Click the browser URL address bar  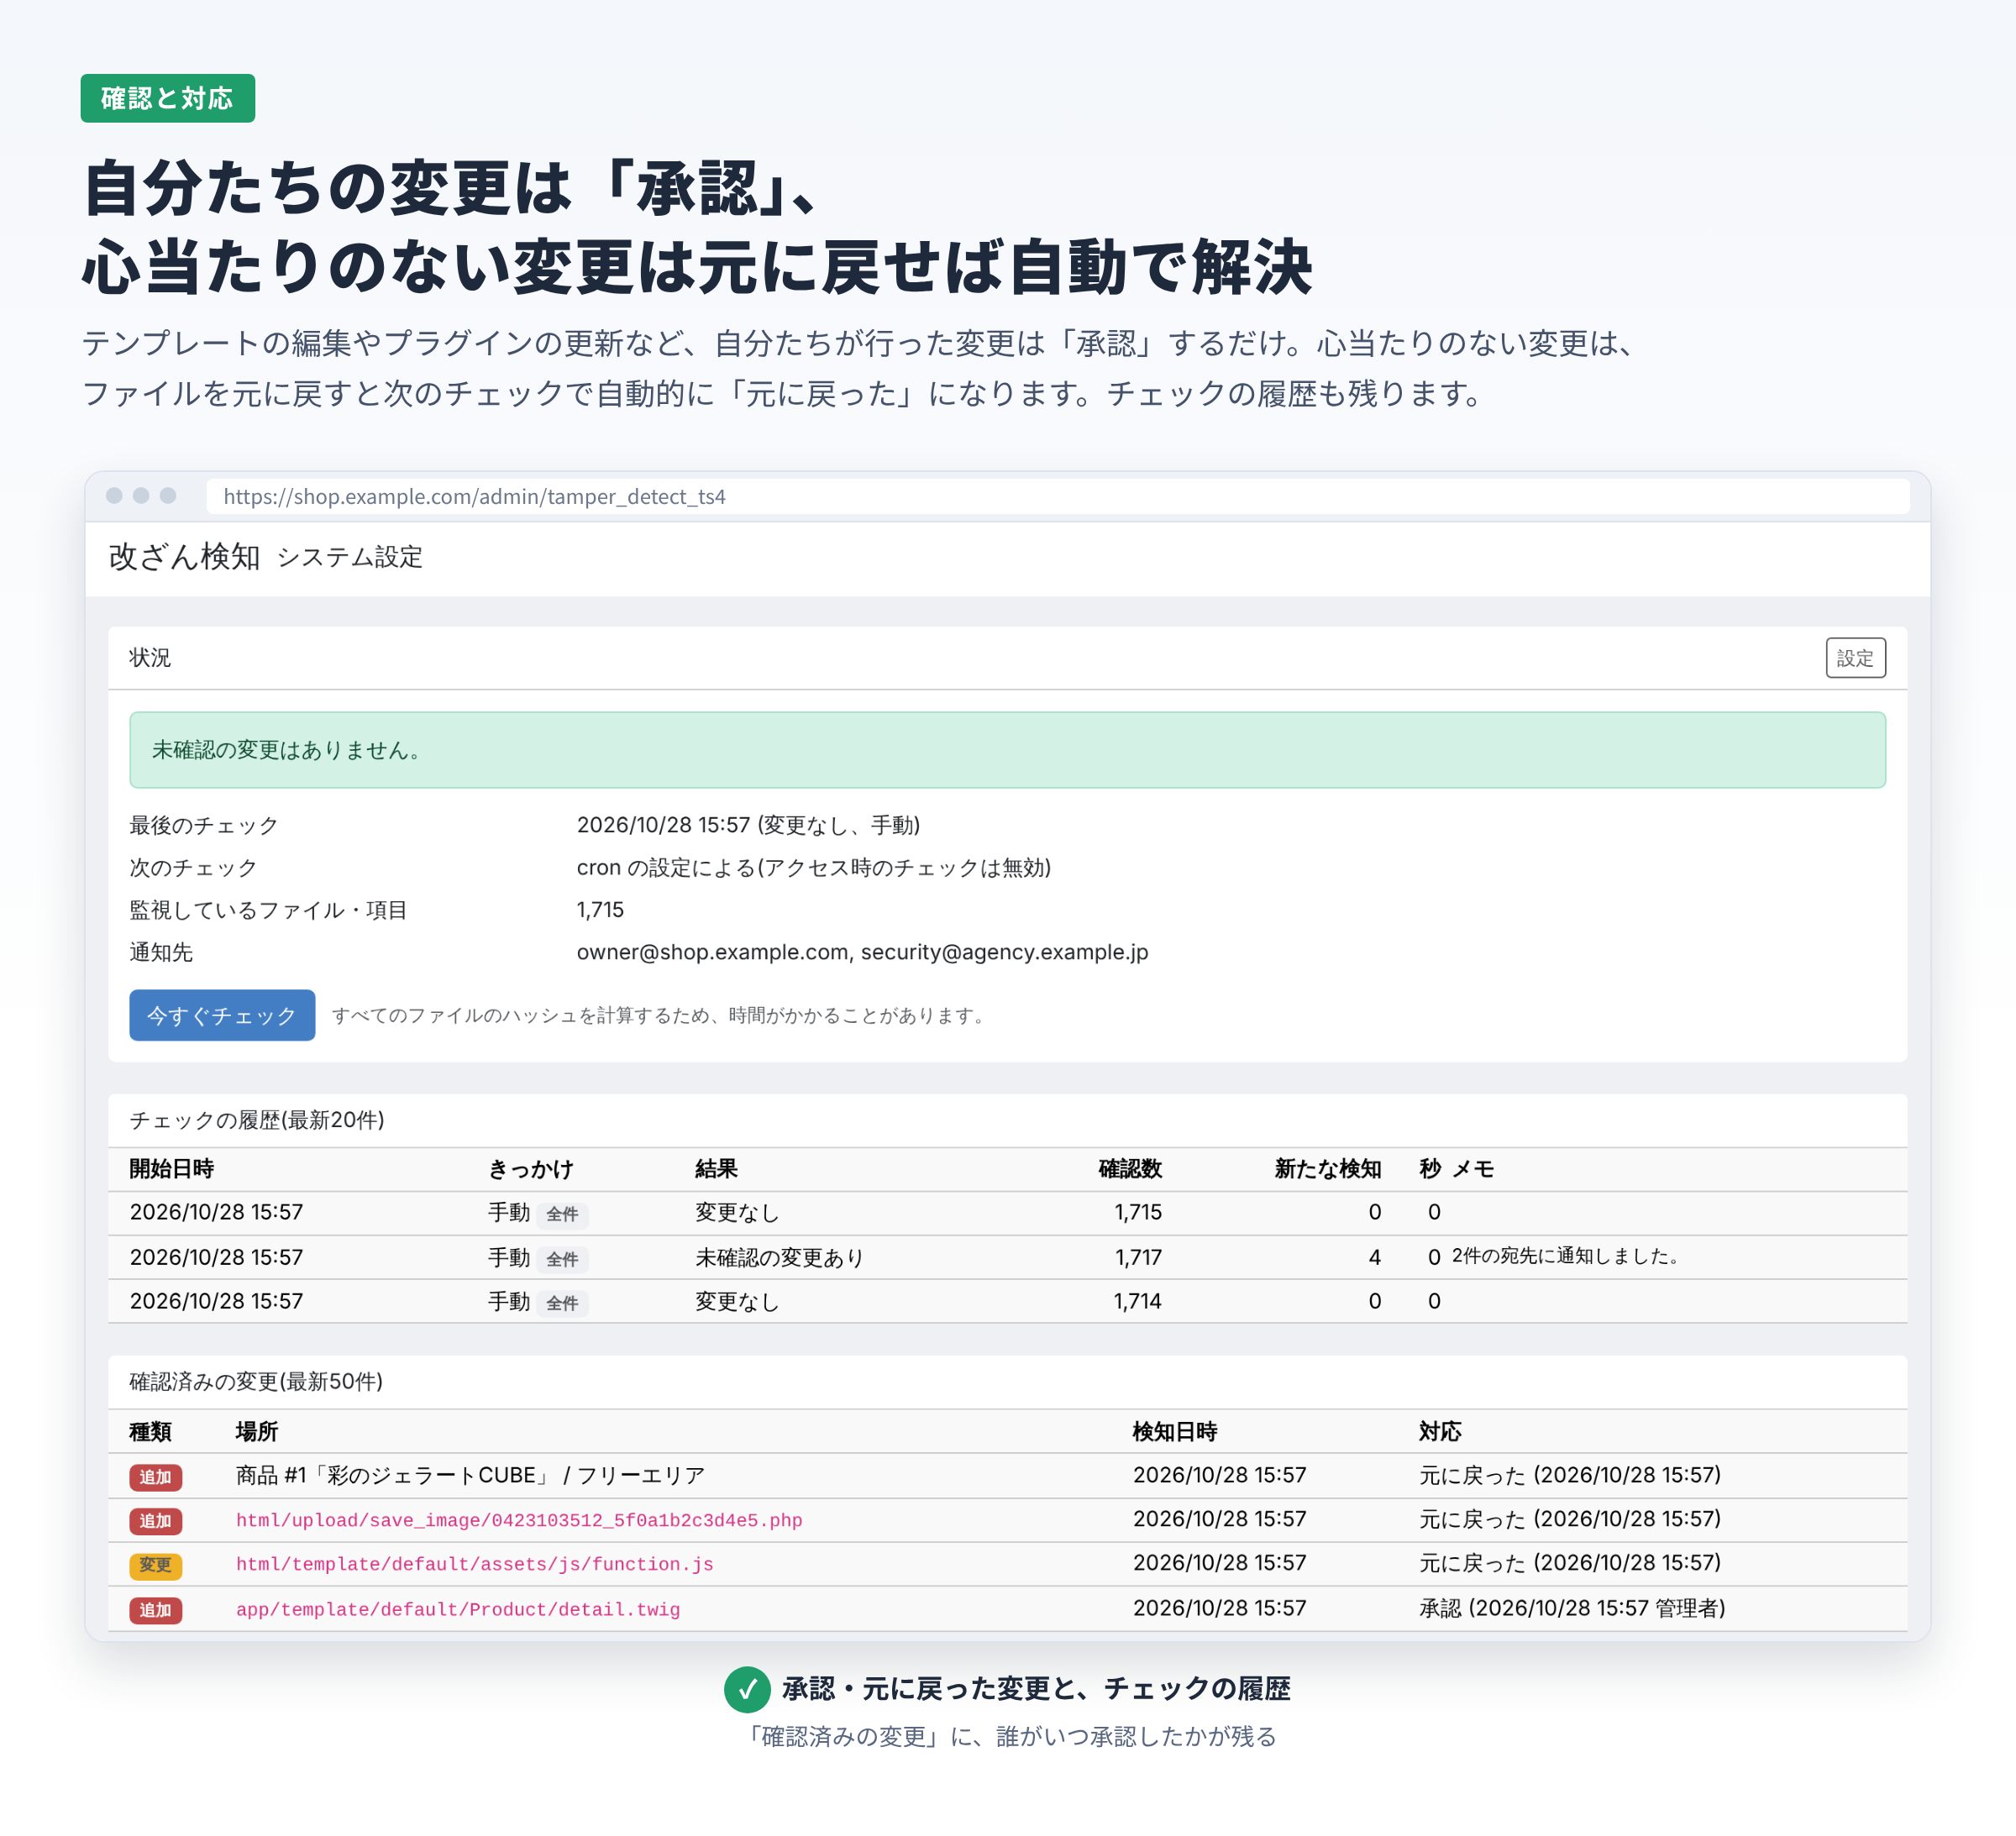point(1057,496)
